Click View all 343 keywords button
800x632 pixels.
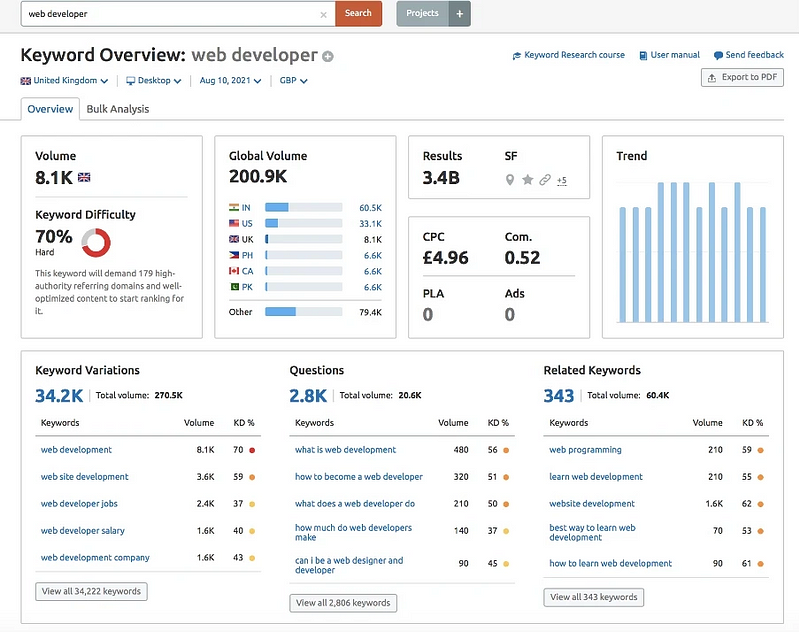click(593, 597)
